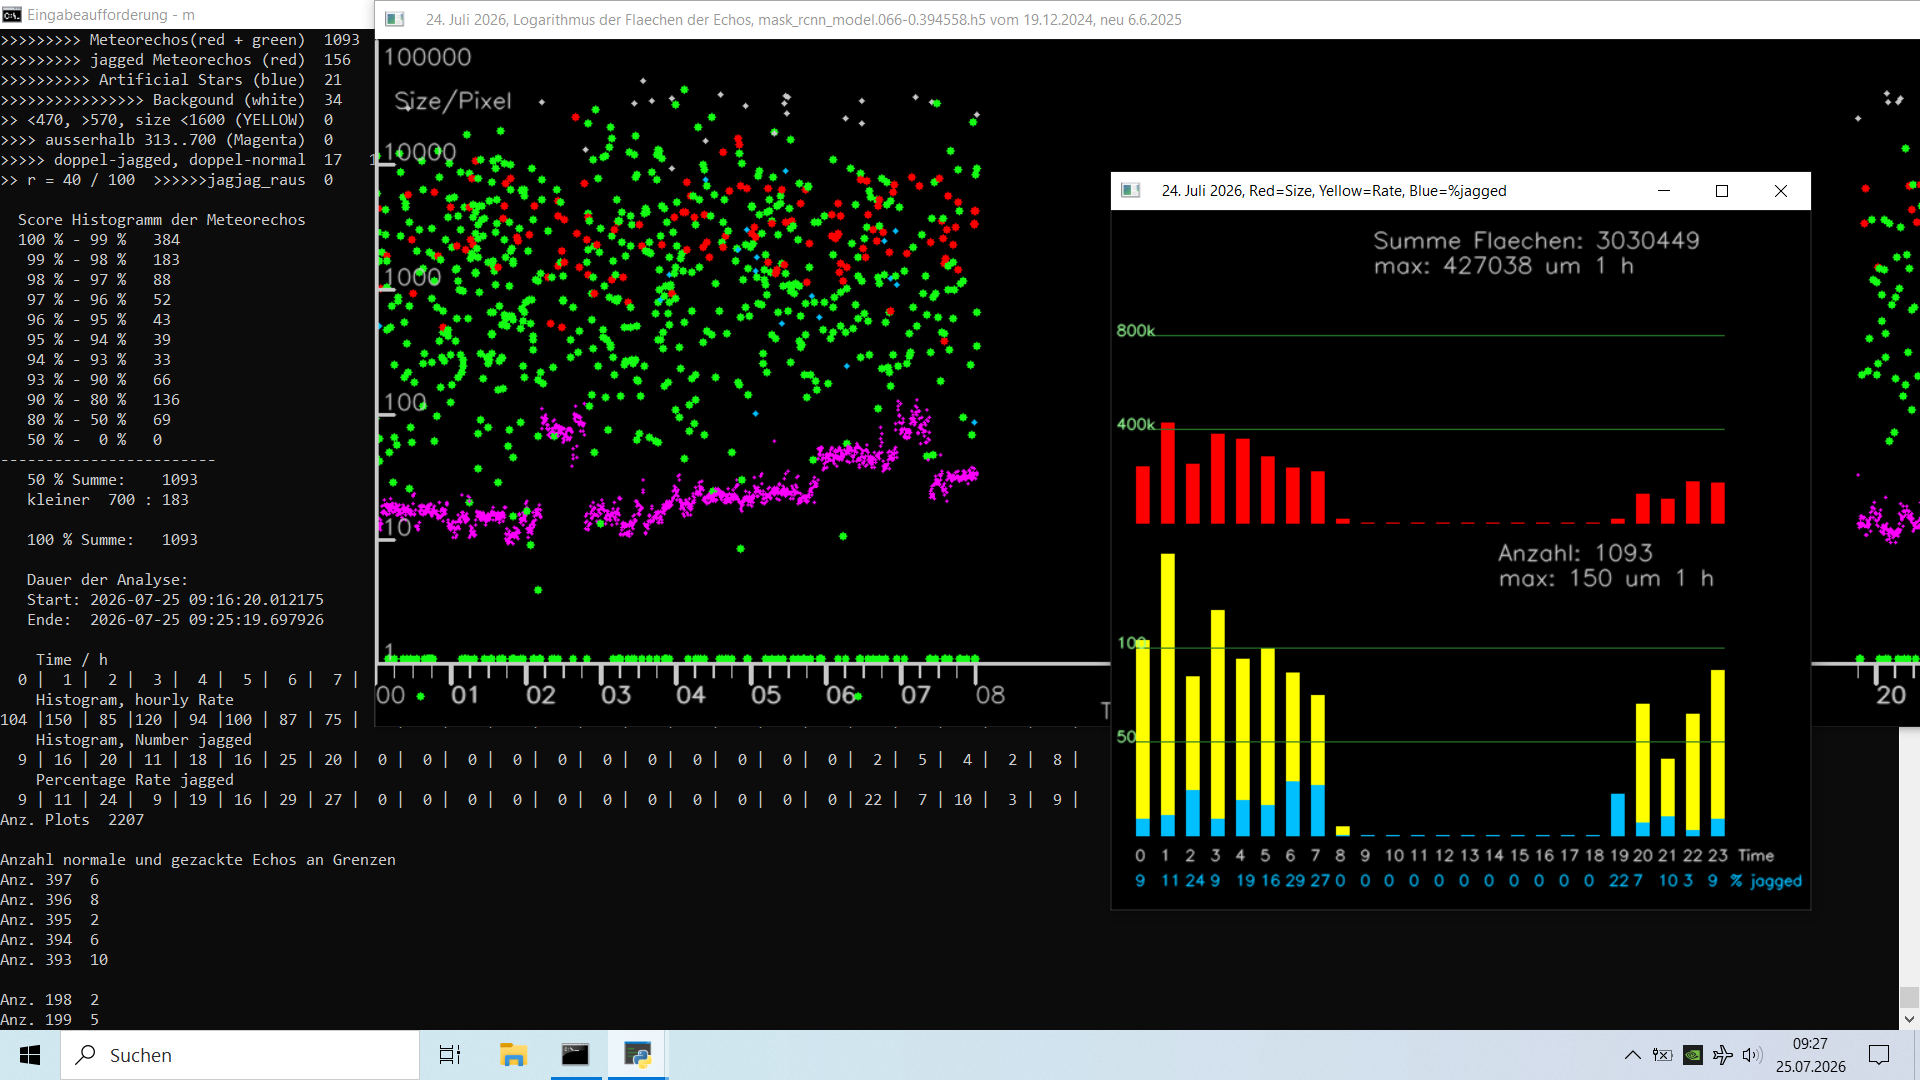Screen dimensions: 1920x1080
Task: Open Task View on the taskbar
Action: point(450,1055)
